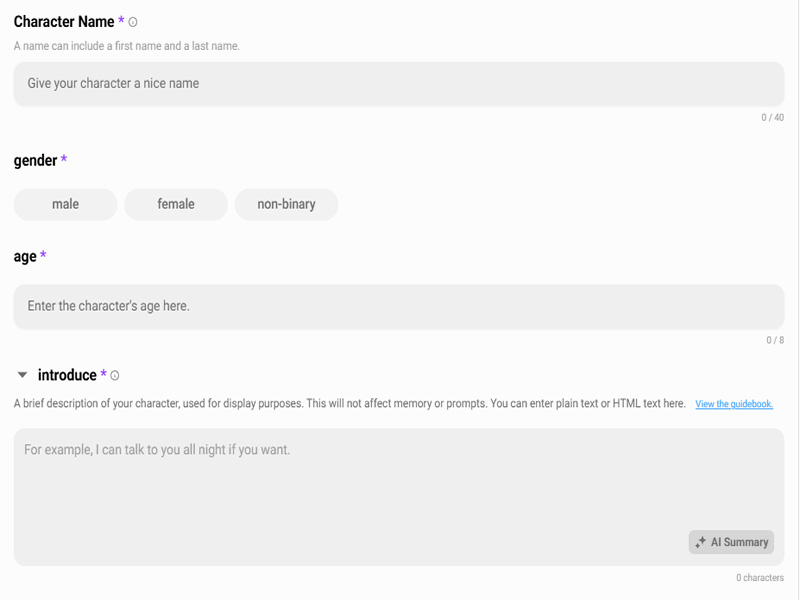Focus the character's age input field
This screenshot has height=600, width=800.
pyautogui.click(x=399, y=306)
